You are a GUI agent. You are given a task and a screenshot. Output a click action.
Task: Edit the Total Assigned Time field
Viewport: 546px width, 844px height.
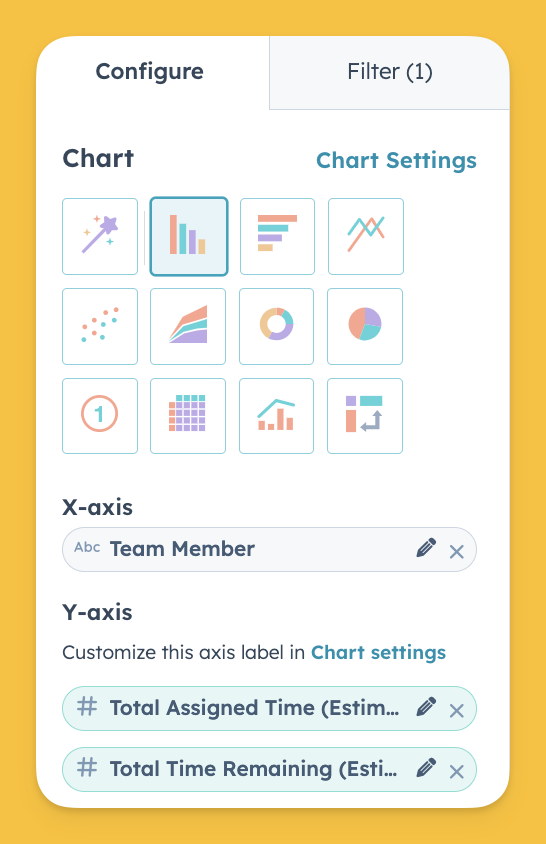[426, 707]
